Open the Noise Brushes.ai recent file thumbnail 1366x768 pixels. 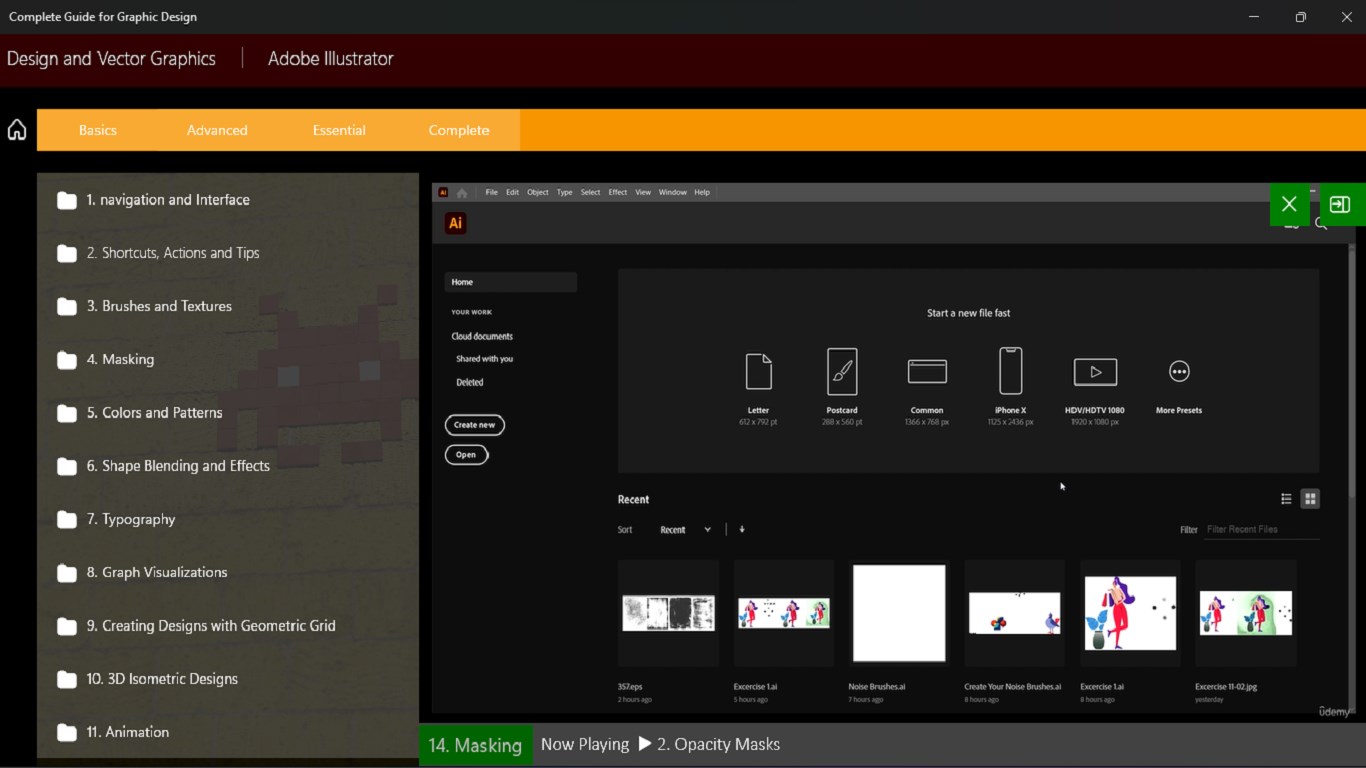[898, 613]
